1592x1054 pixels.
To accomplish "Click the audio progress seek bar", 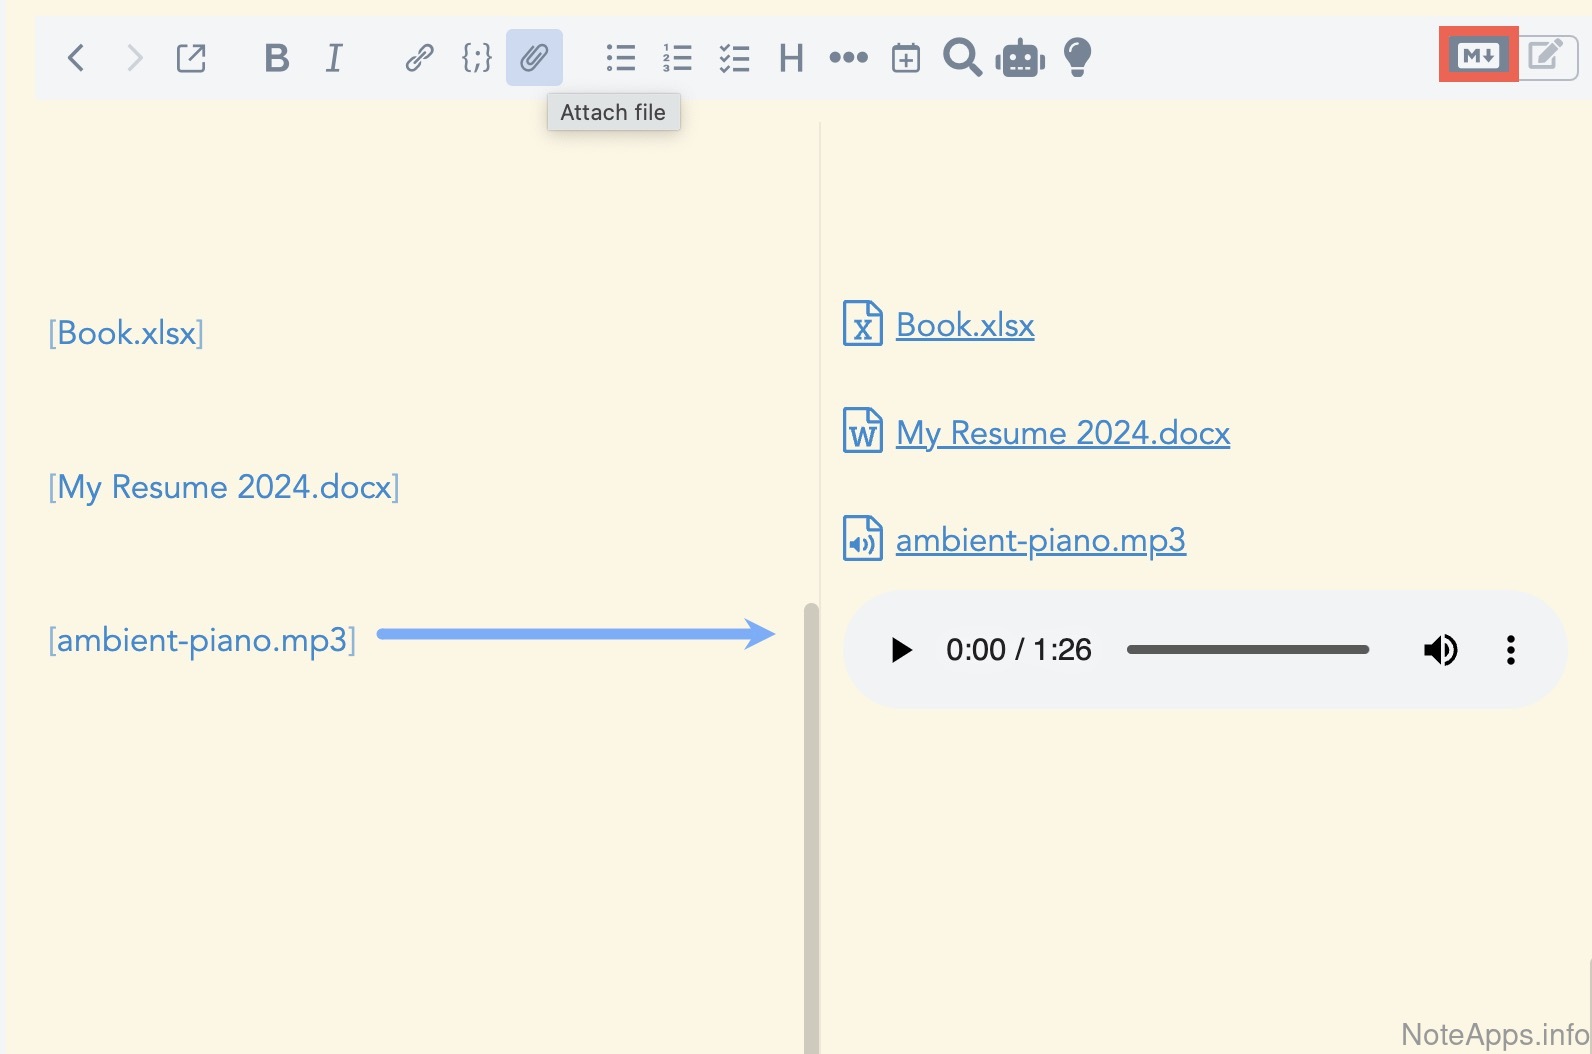I will tap(1247, 650).
